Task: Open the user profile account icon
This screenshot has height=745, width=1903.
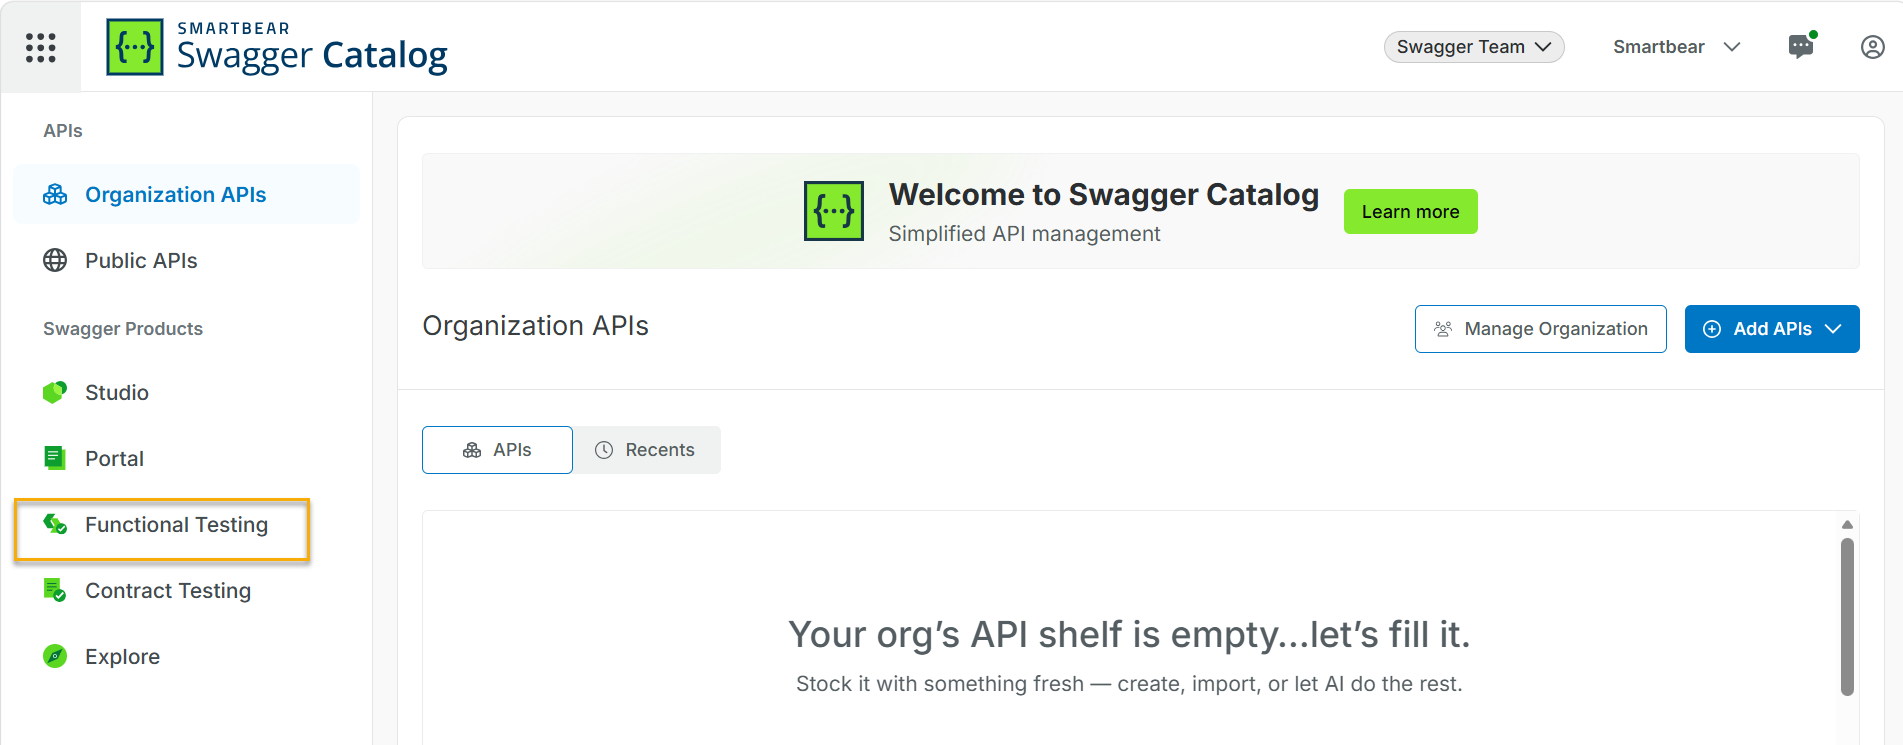Action: click(1872, 47)
